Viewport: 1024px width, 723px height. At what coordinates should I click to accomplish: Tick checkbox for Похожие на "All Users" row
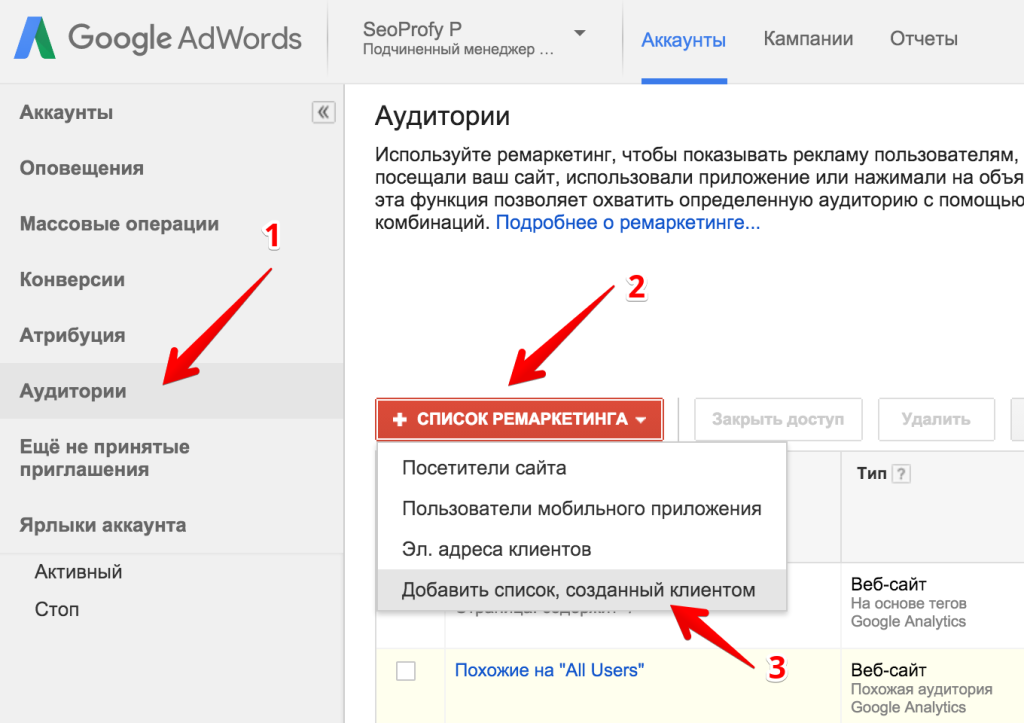tap(406, 671)
